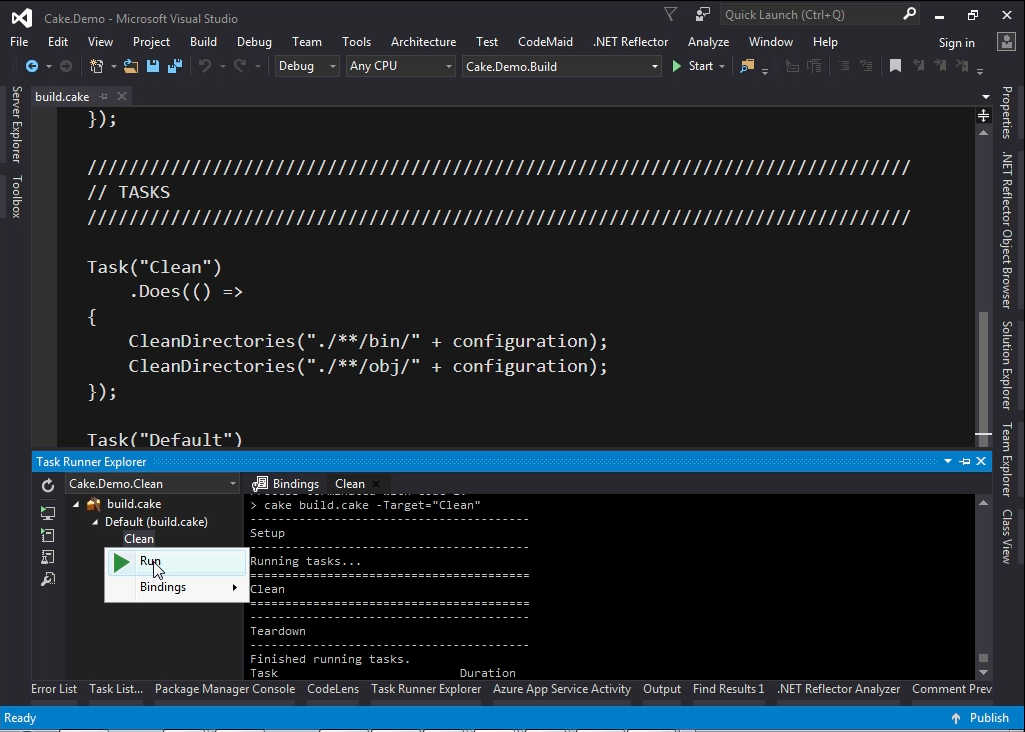Click the notifications filter flag icon
Screen dimensions: 1025x732
point(671,14)
